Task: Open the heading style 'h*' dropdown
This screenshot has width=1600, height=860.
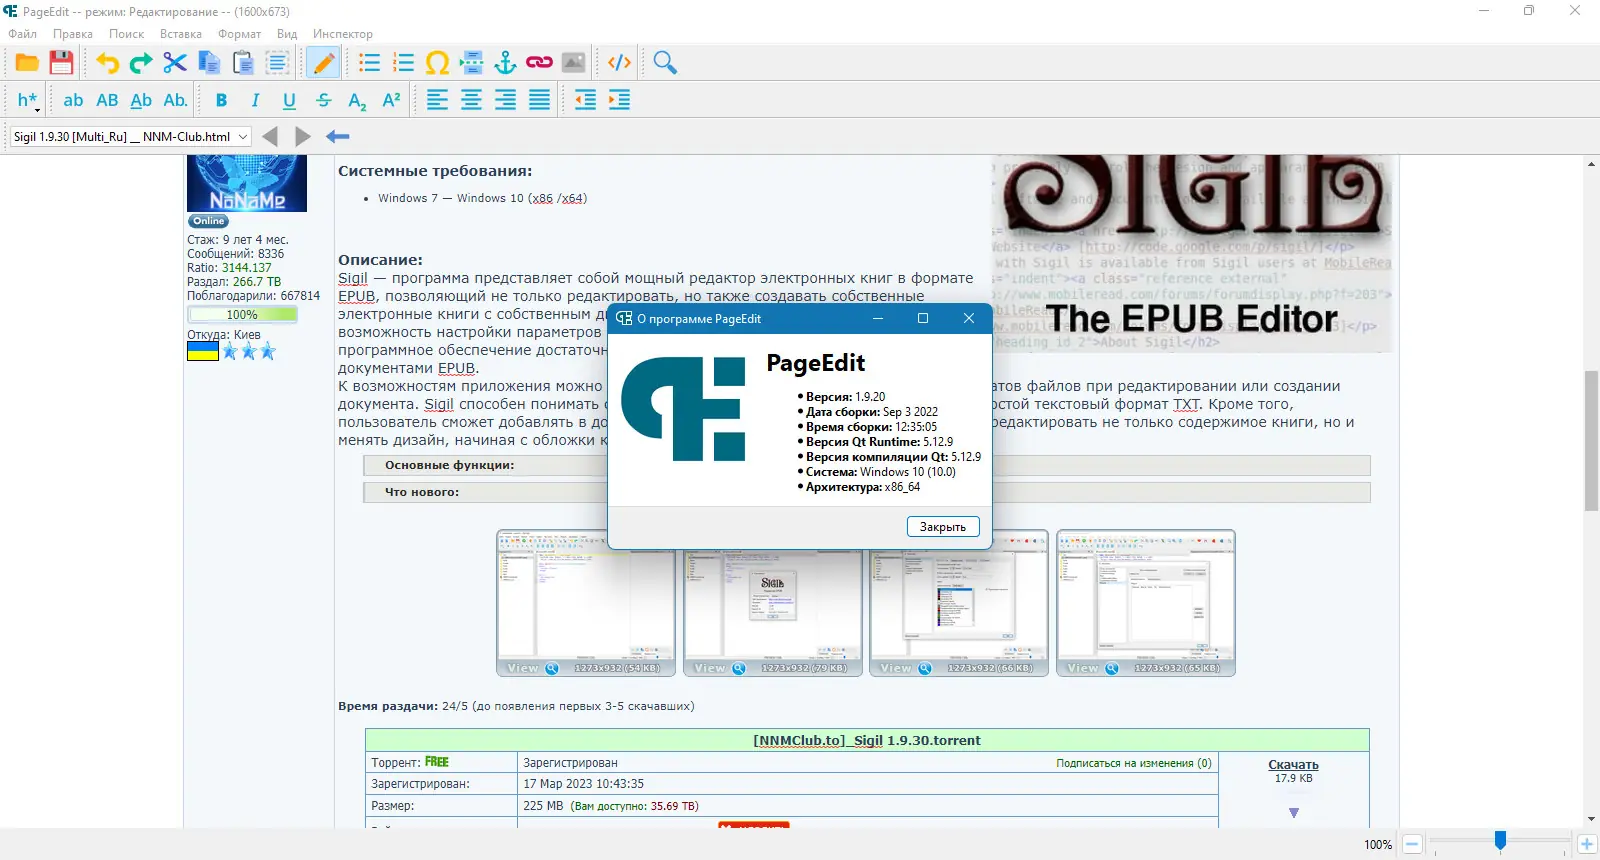Action: click(x=27, y=100)
